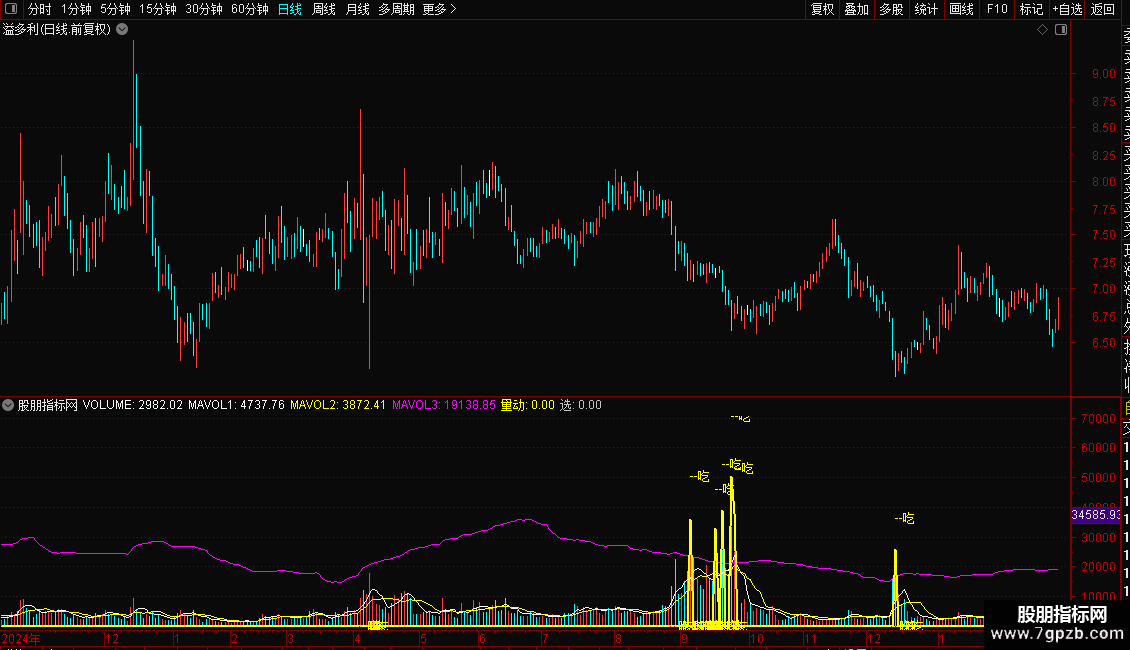Click the 选: 0.00 readout
The height and width of the screenshot is (650, 1130).
click(x=581, y=405)
